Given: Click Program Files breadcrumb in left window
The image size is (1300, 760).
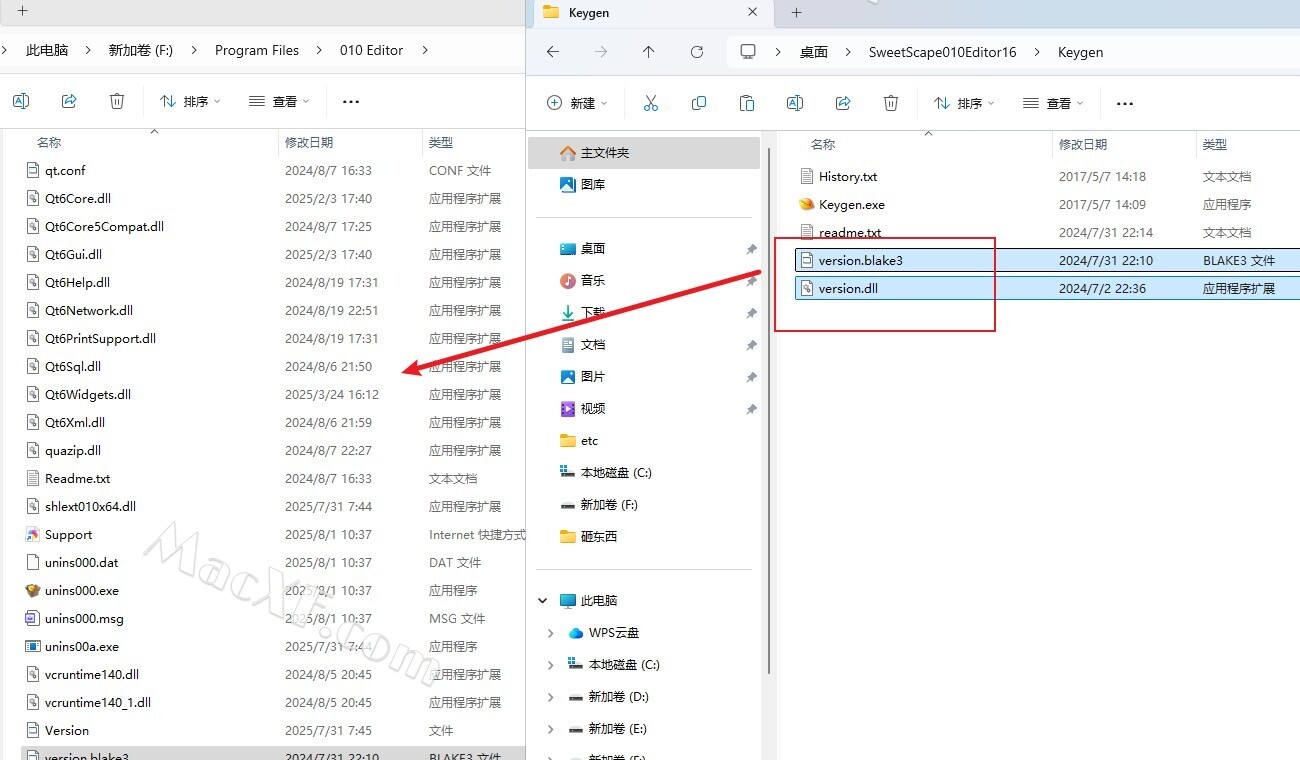Looking at the screenshot, I should [257, 50].
